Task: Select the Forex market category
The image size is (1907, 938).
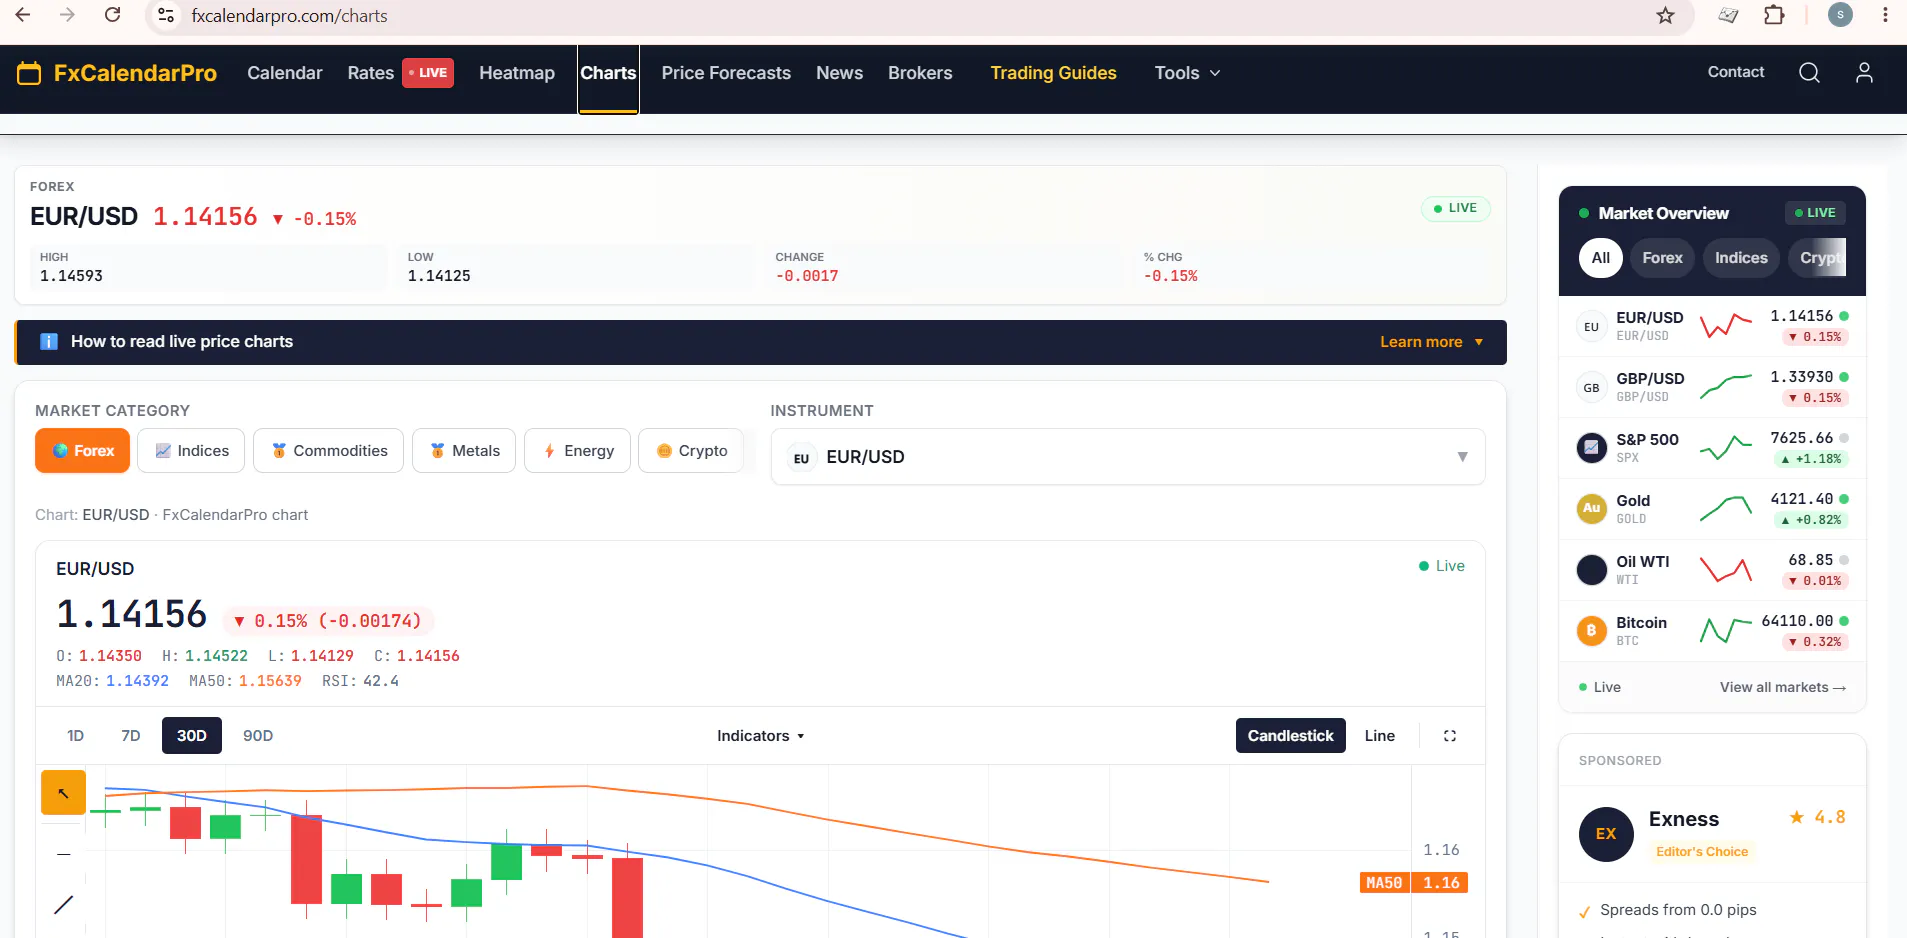Action: point(83,451)
